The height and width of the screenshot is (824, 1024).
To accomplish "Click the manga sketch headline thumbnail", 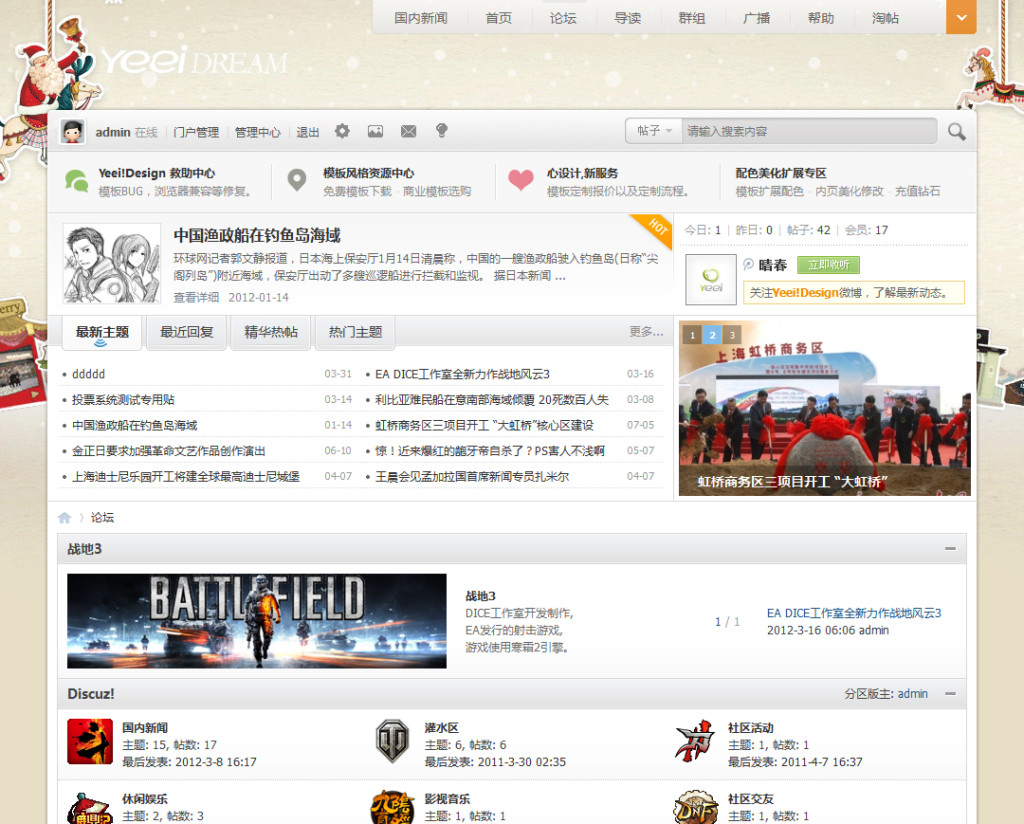I will (x=112, y=264).
